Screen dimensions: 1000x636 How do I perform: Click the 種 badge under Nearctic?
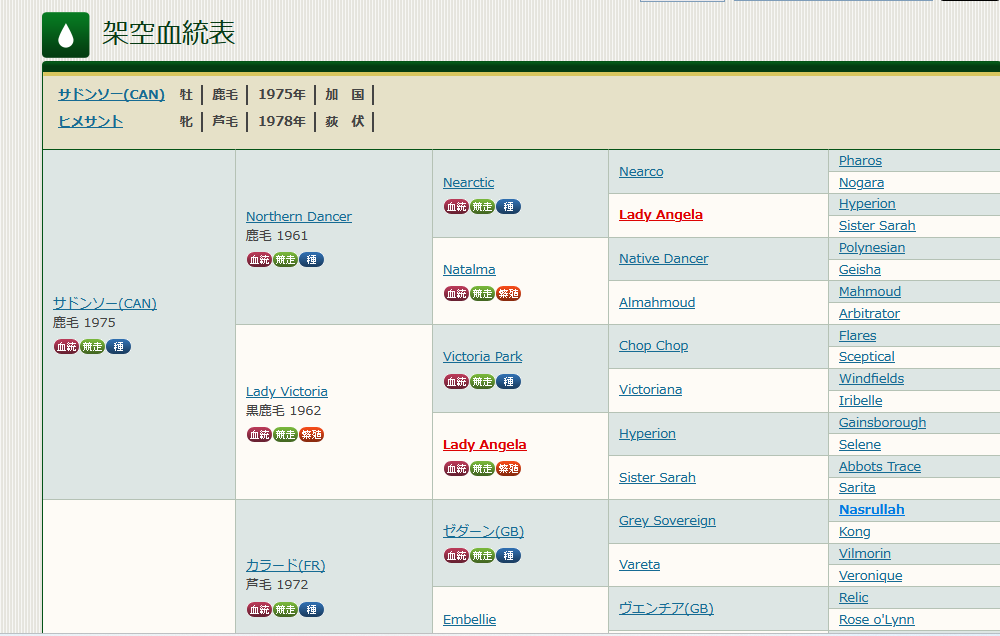(508, 207)
